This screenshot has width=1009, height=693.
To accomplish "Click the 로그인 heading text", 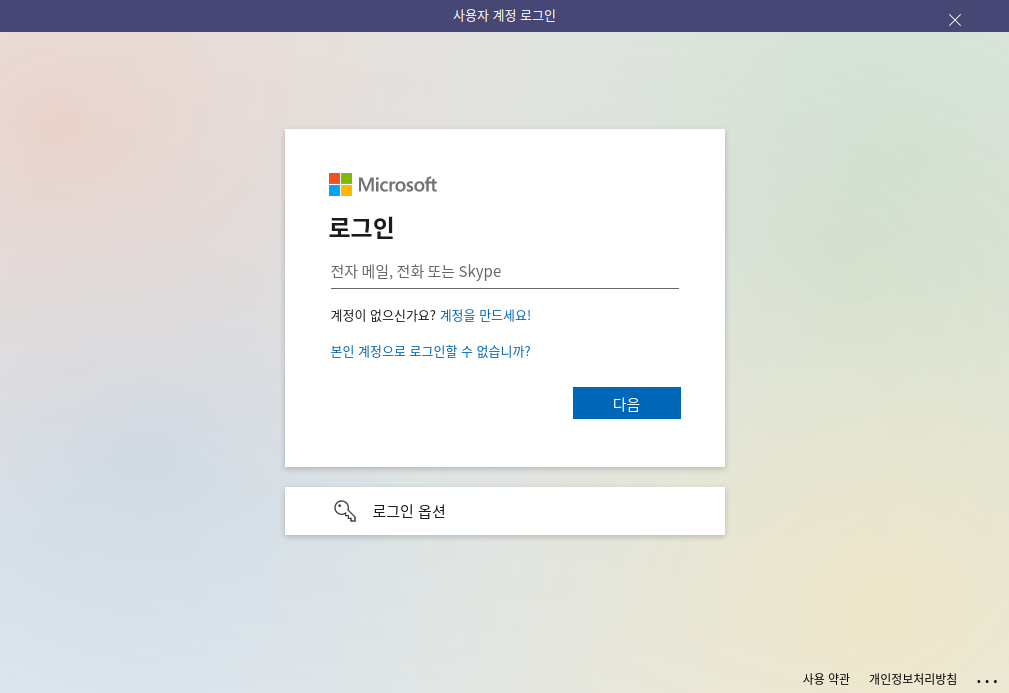I will [362, 227].
